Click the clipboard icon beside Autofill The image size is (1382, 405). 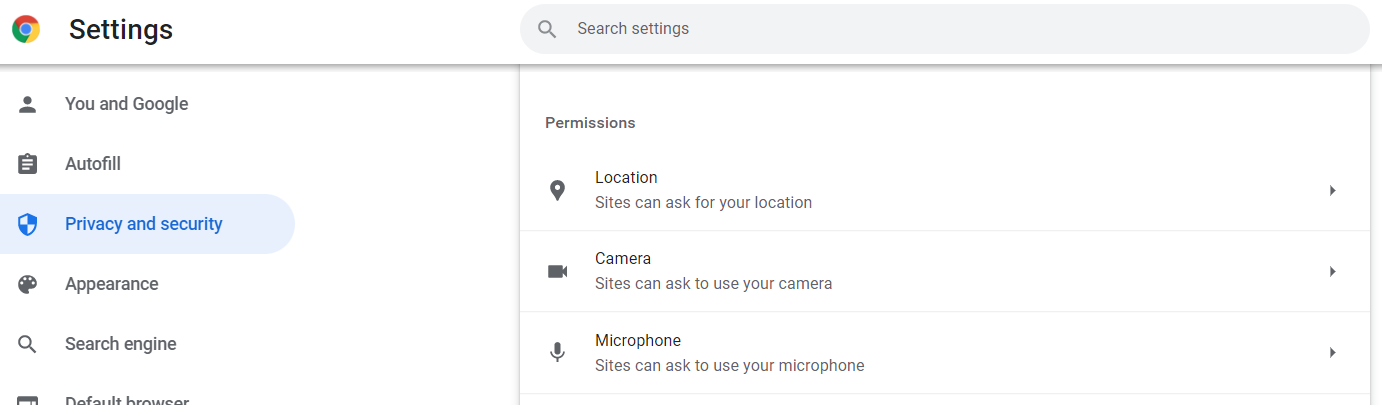coord(28,164)
